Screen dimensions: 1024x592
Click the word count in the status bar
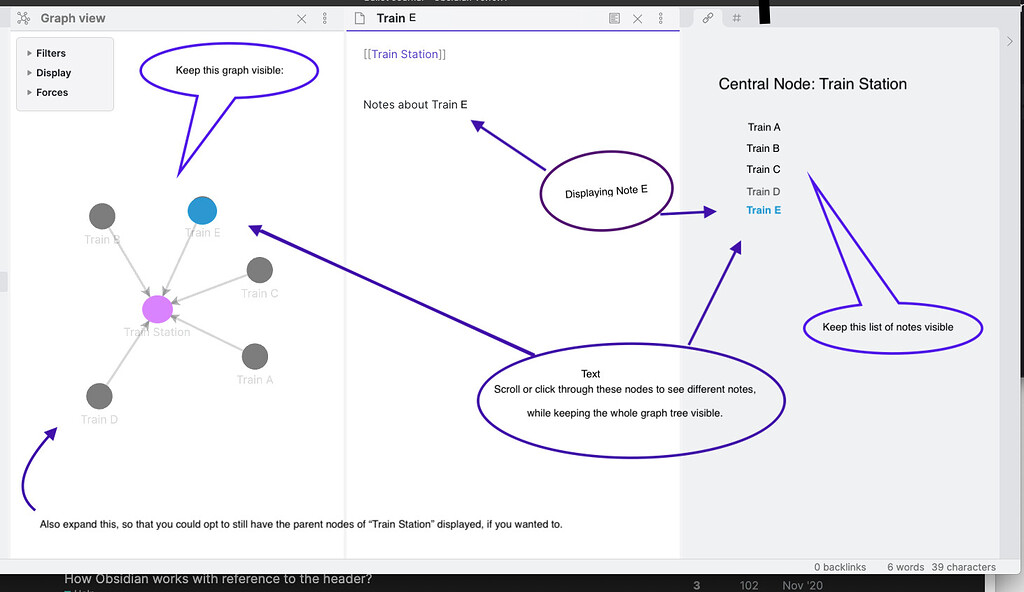904,567
